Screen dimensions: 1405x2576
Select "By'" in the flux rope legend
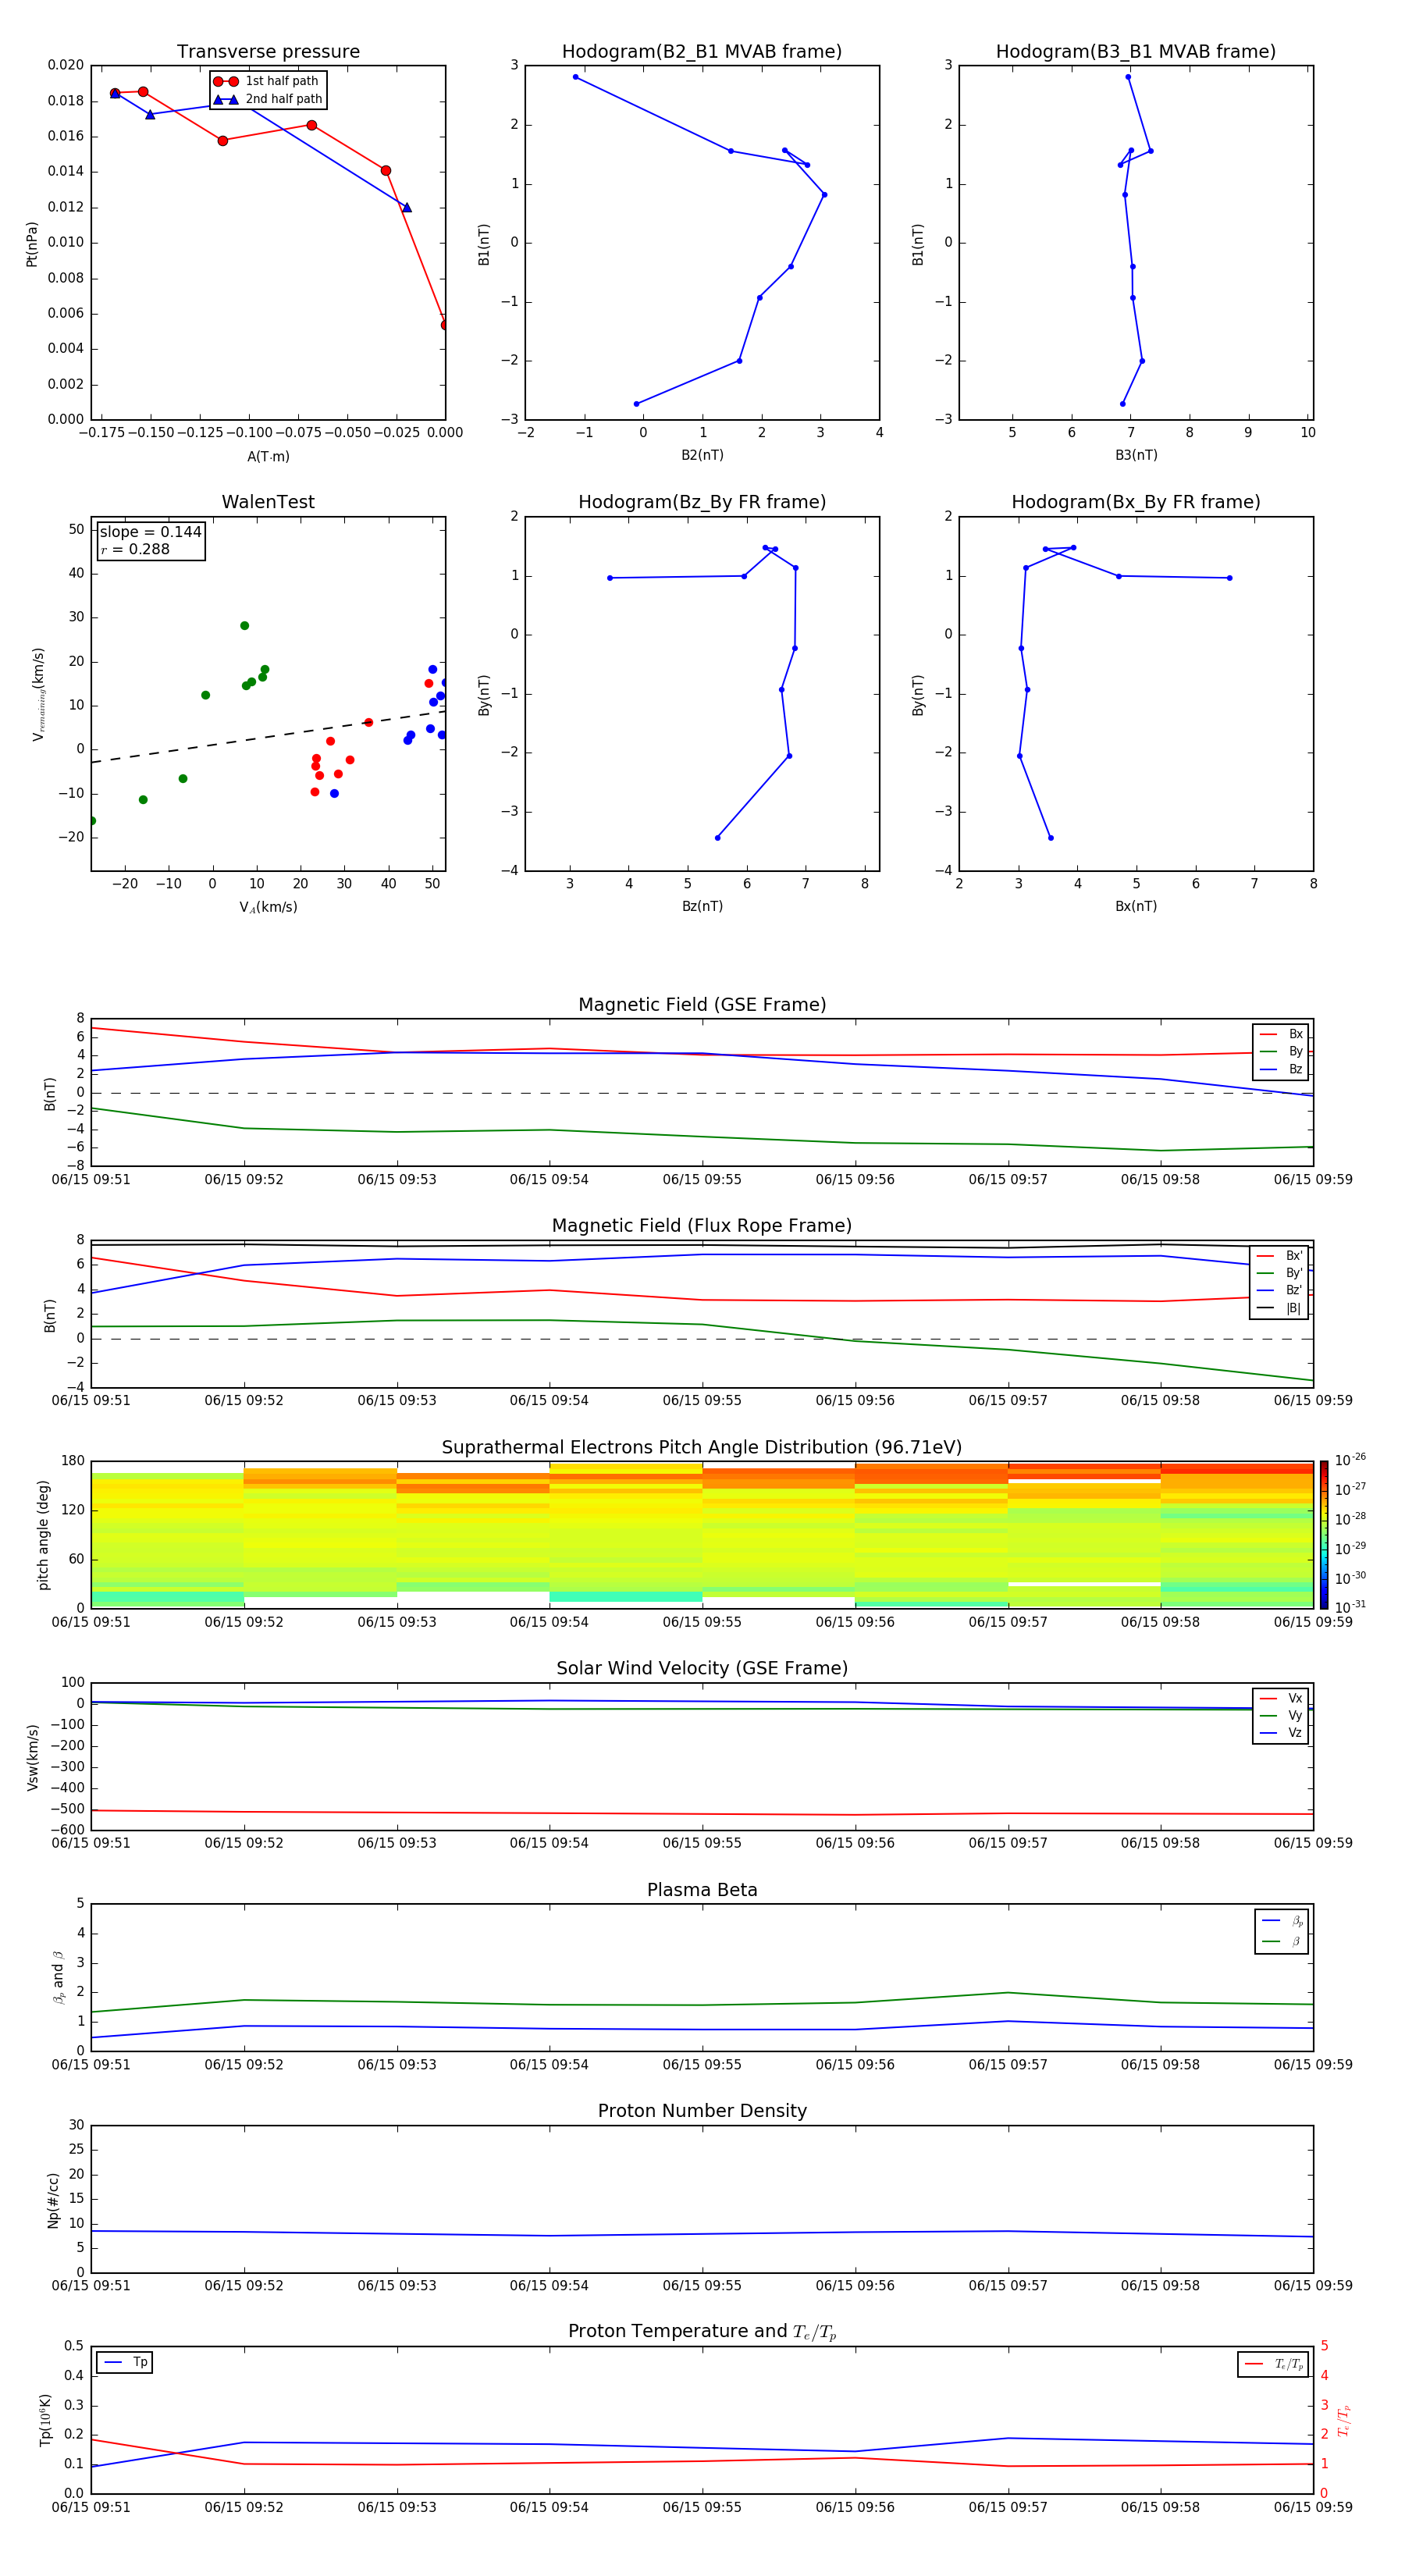click(1280, 1273)
